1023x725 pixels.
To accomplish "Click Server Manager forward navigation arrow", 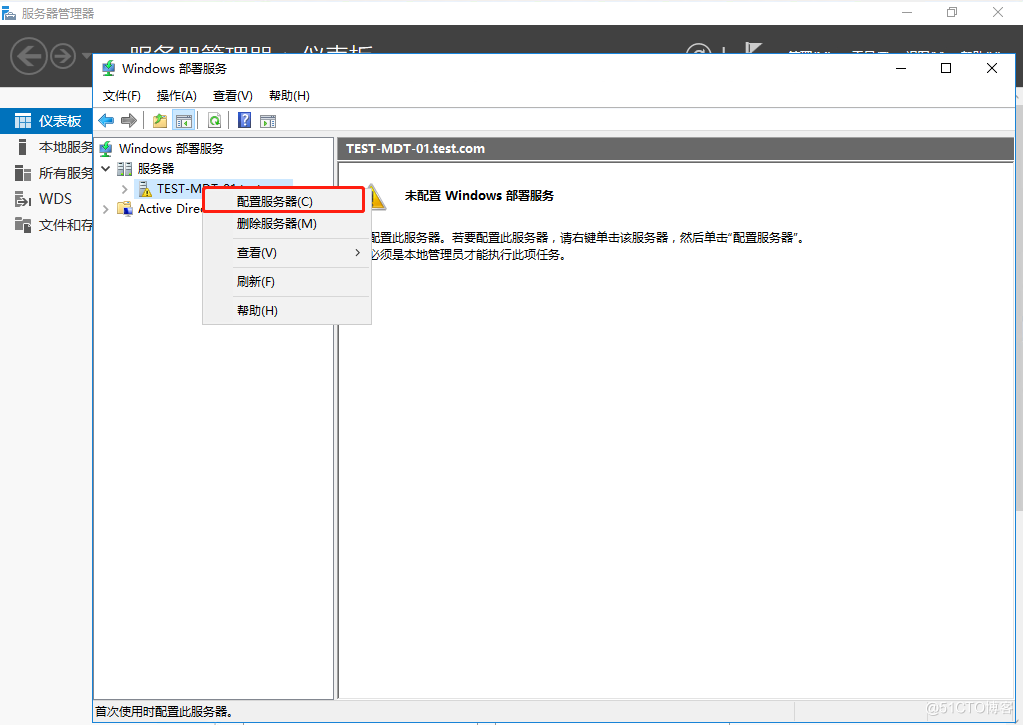I will tap(63, 56).
